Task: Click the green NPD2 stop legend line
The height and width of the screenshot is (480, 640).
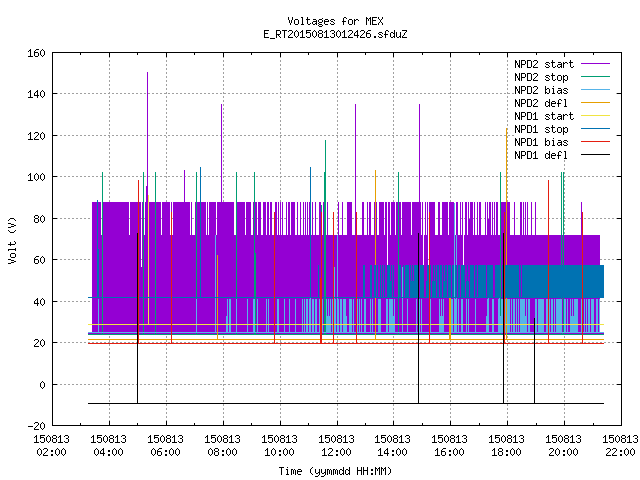Action: pyautogui.click(x=595, y=76)
